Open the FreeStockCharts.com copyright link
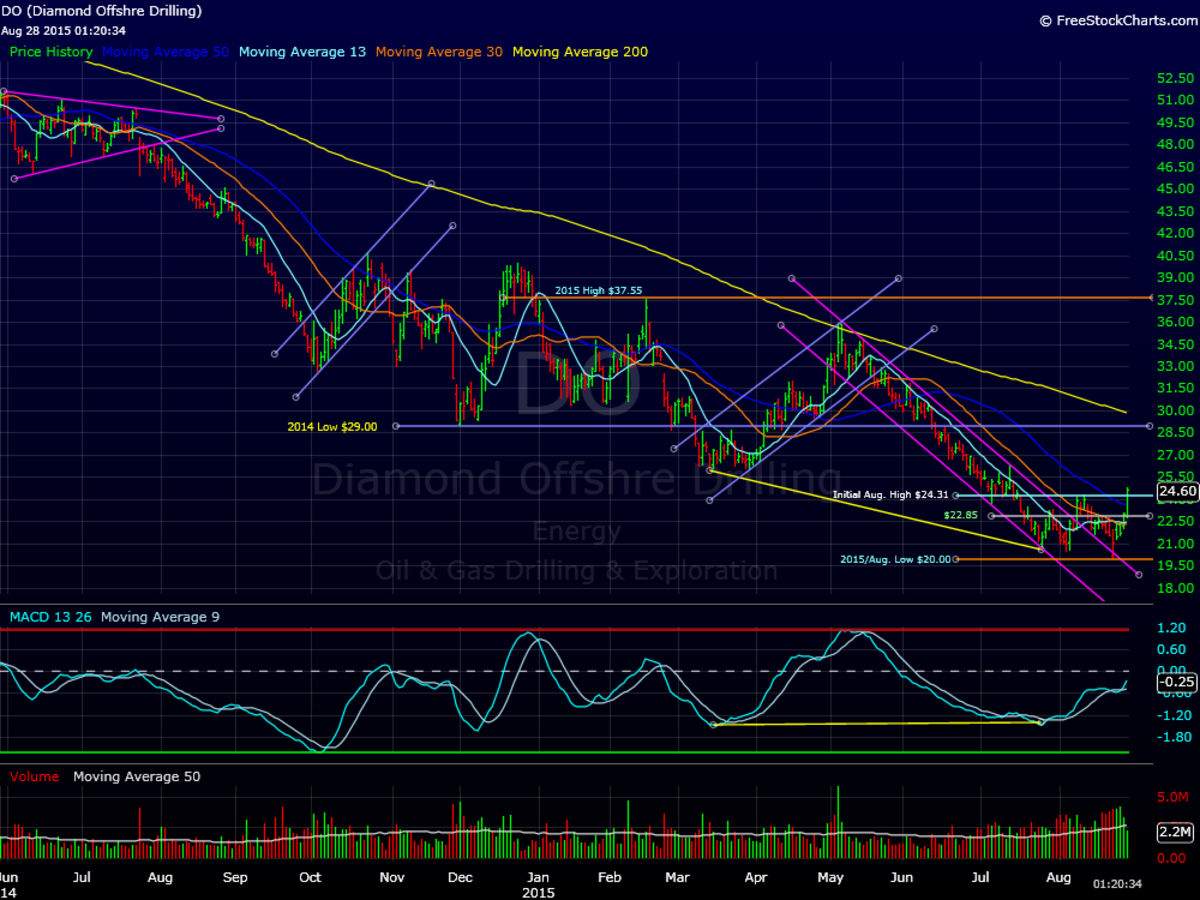This screenshot has width=1200, height=900. point(1116,20)
